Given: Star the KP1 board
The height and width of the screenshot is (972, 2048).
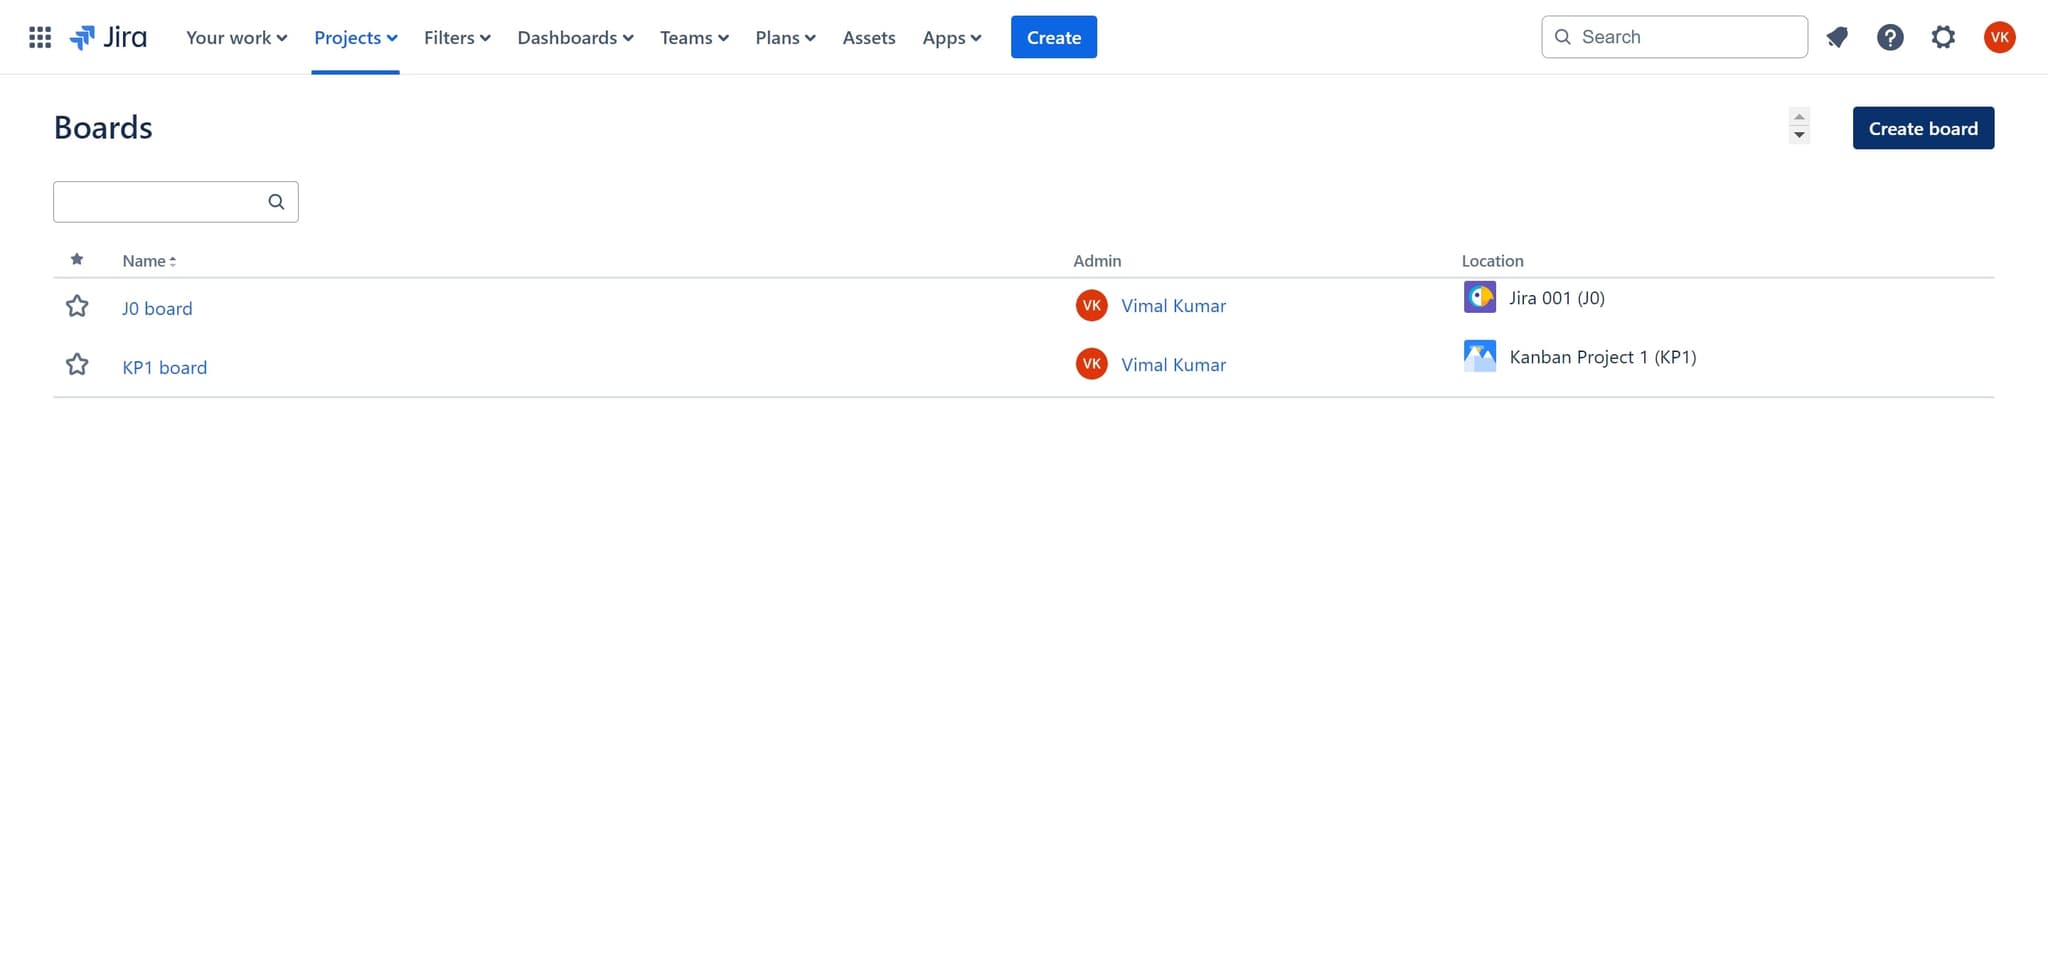Looking at the screenshot, I should click(x=77, y=365).
